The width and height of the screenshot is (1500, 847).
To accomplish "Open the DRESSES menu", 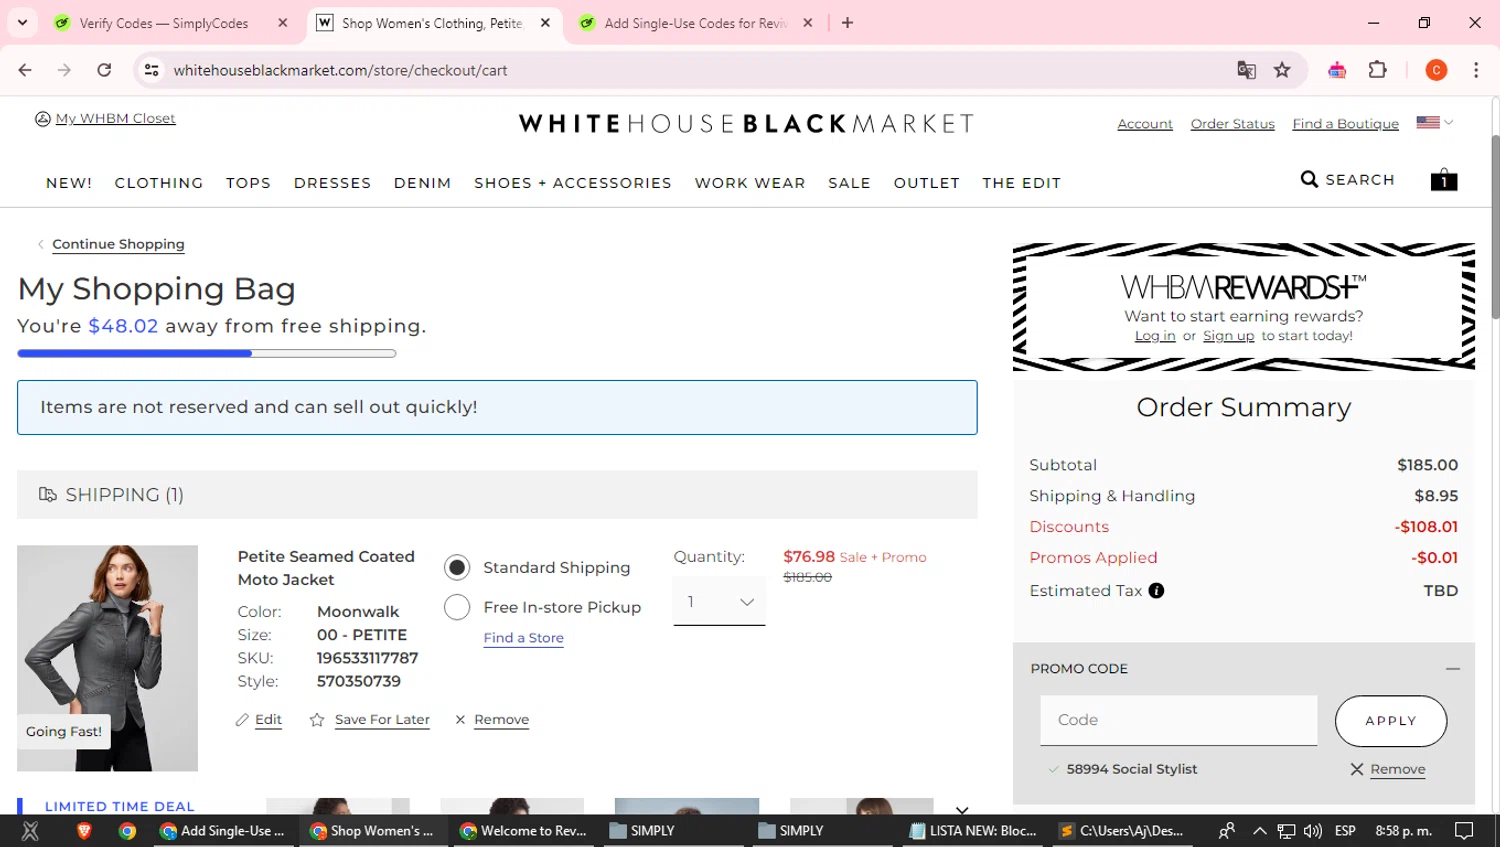I will (x=332, y=183).
